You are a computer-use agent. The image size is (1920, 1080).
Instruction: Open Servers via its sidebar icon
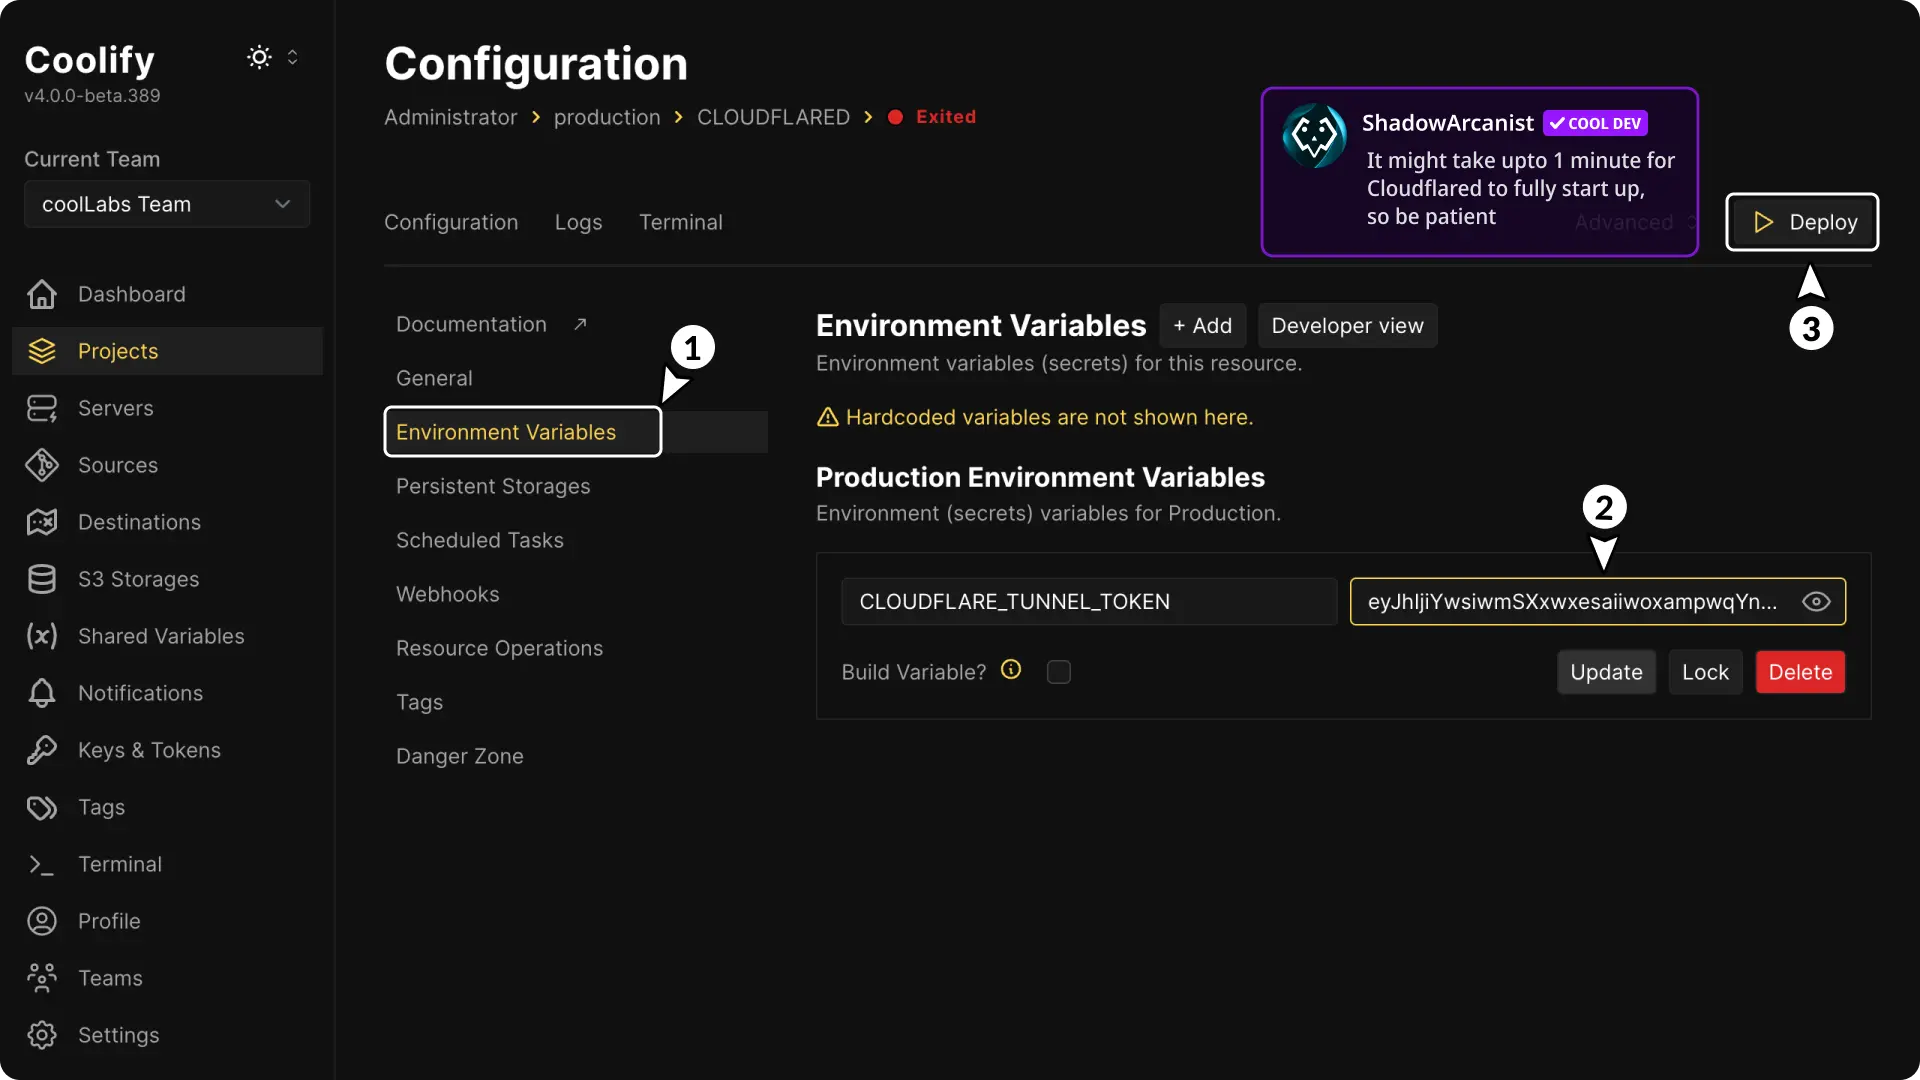(x=42, y=408)
